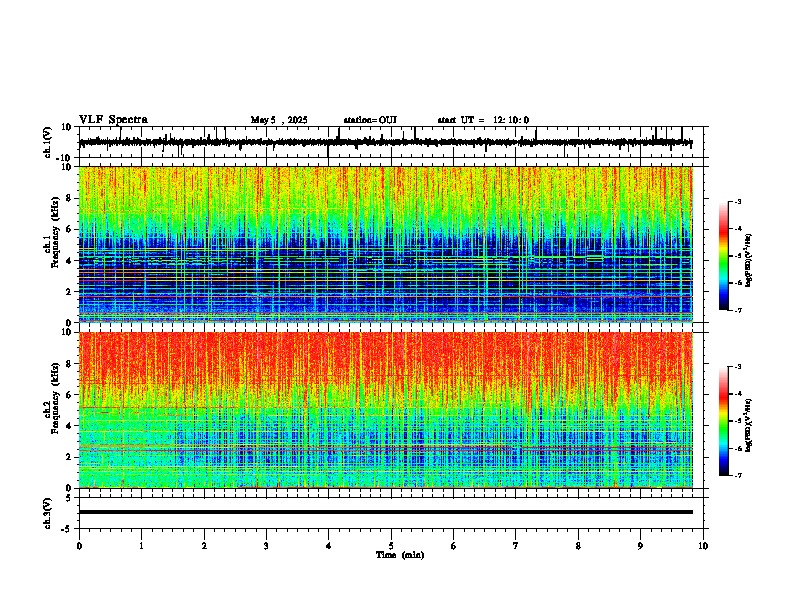Click the ch.1 spectrogram '8' kHz tick label

click(69, 198)
